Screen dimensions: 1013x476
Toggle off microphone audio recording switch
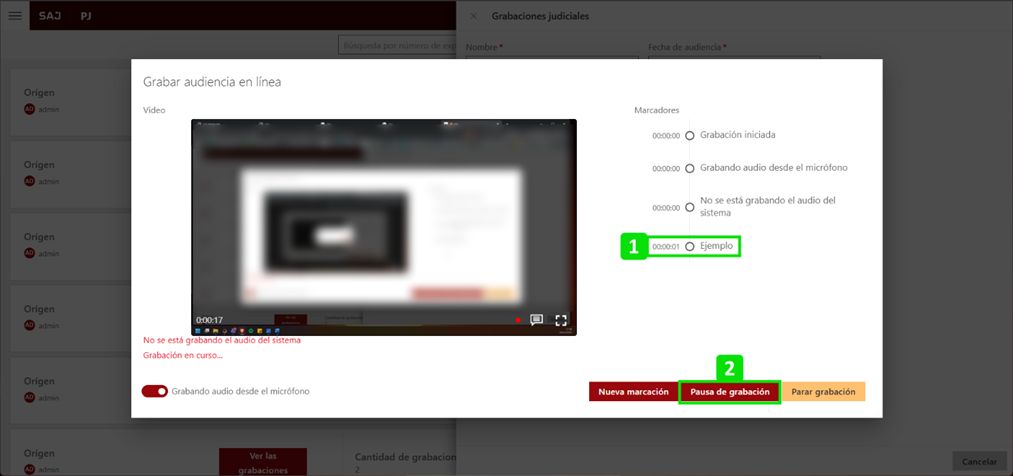(155, 391)
